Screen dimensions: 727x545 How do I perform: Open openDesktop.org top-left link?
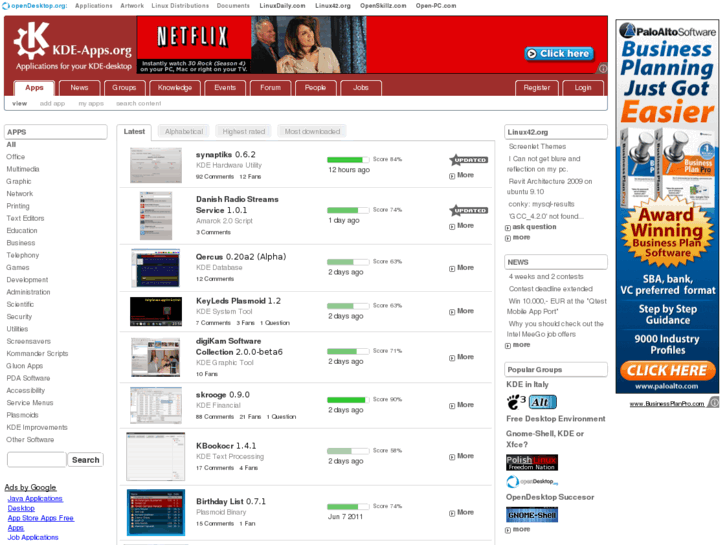35,6
